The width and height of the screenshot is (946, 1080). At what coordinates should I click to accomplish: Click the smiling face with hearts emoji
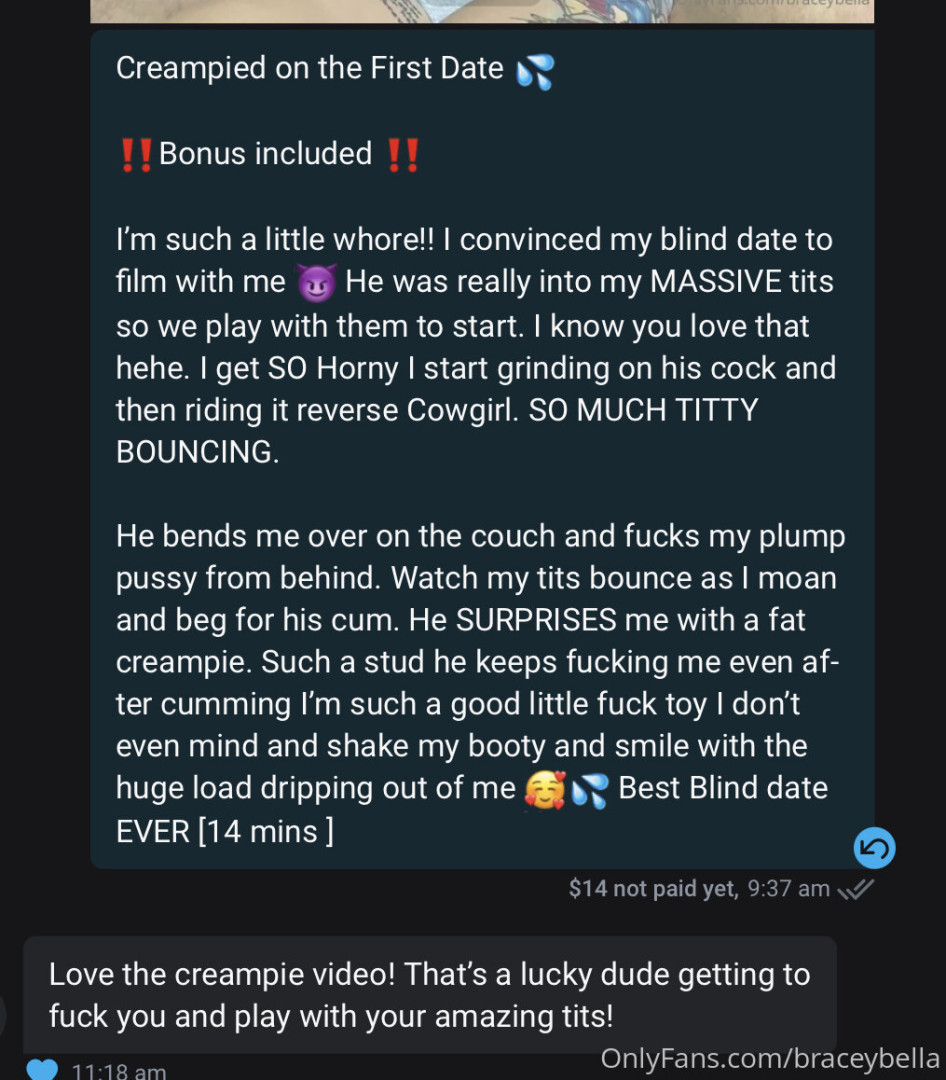tap(544, 790)
